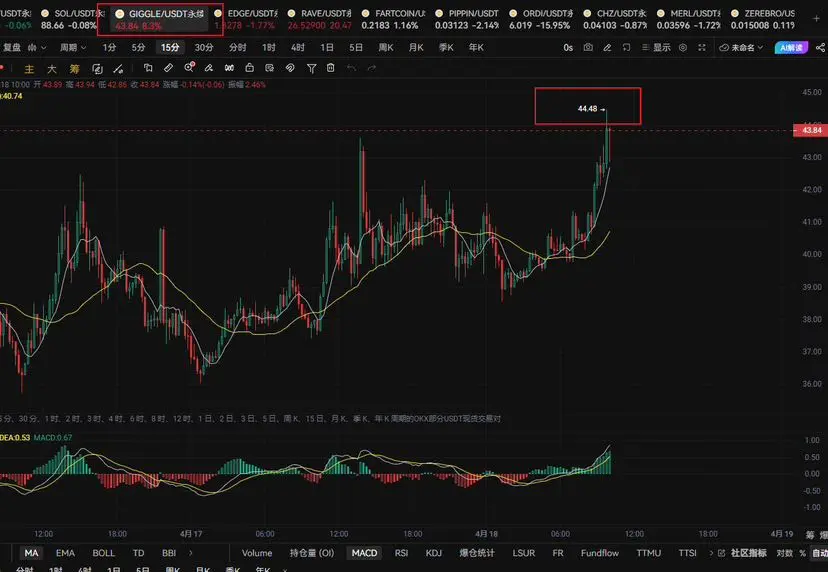Click the 43.84 current price label
The image size is (828, 572).
pos(810,130)
